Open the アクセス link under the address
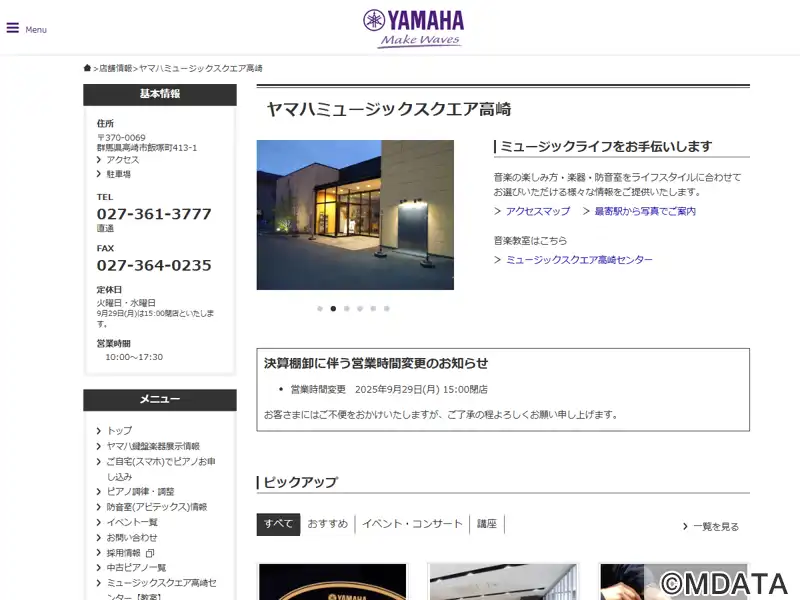This screenshot has height=600, width=800. [x=122, y=160]
